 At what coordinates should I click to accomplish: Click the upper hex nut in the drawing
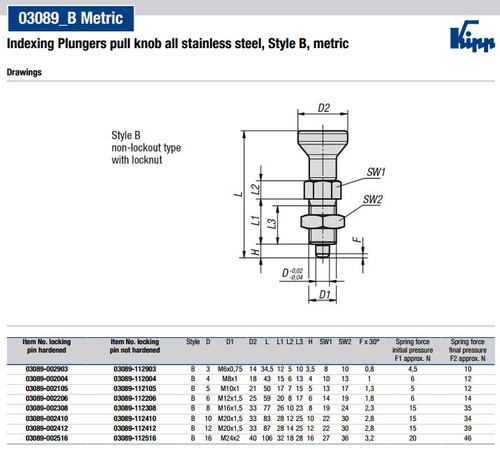point(322,190)
